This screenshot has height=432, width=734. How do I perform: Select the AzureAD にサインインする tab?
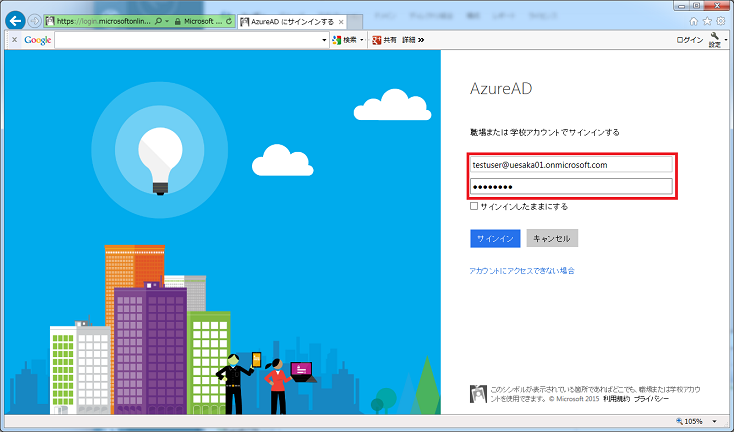292,22
